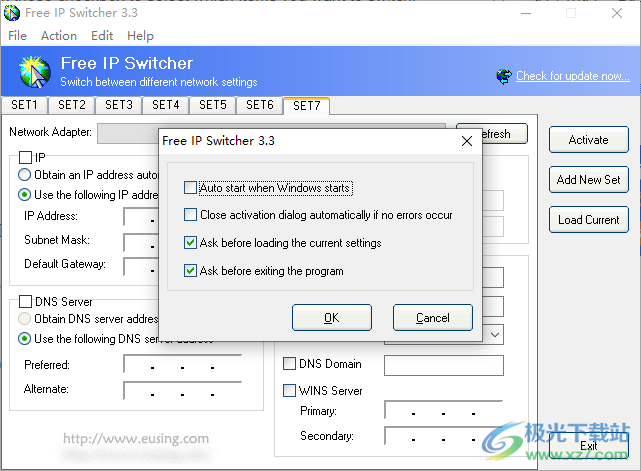Switch to the SET6 tab
The height and width of the screenshot is (471, 641).
pos(260,105)
